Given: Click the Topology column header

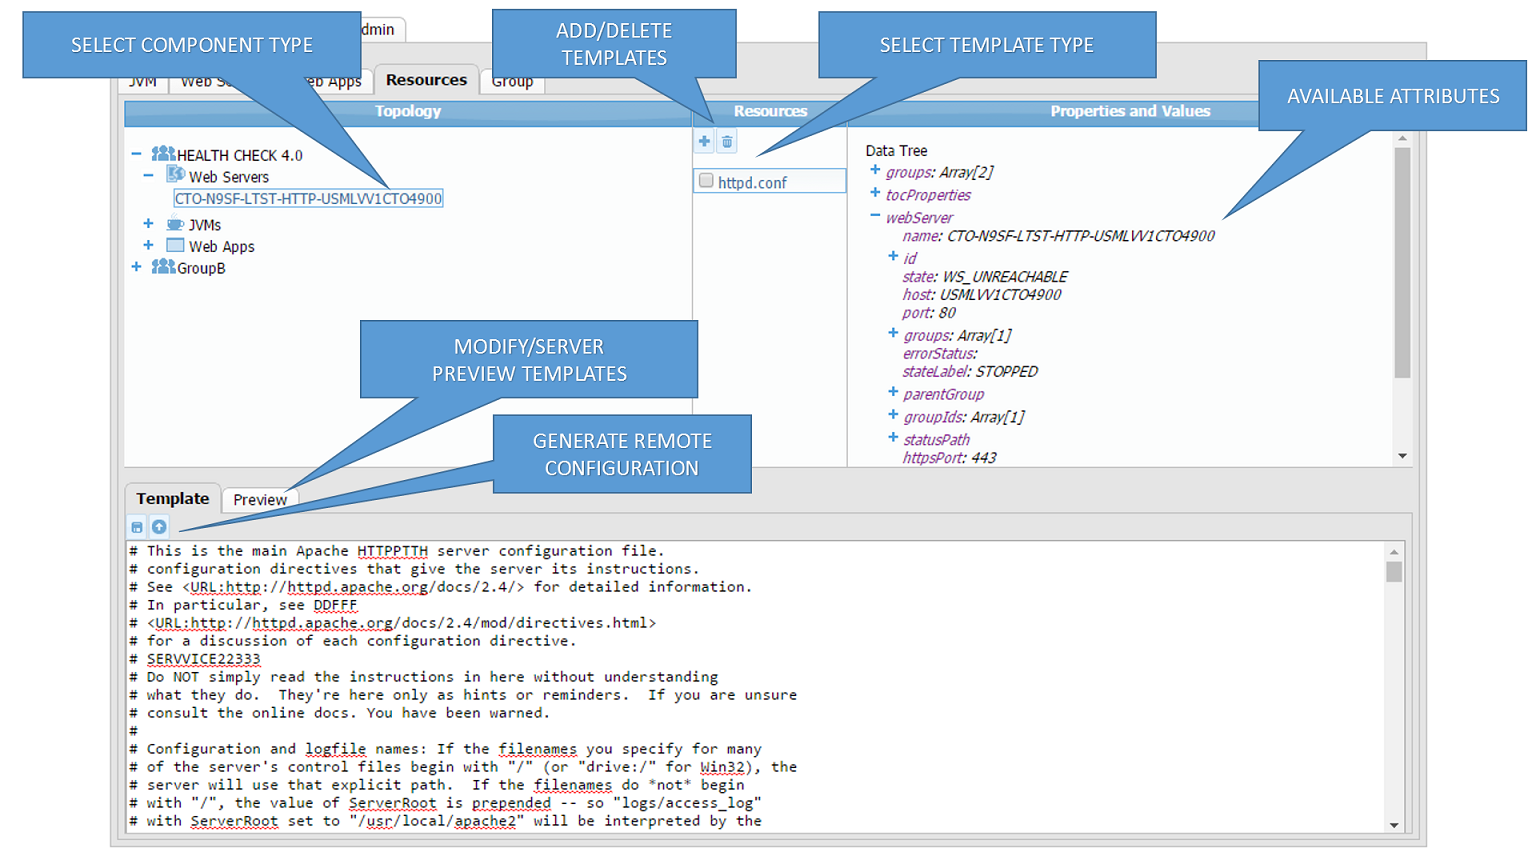Looking at the screenshot, I should point(408,111).
